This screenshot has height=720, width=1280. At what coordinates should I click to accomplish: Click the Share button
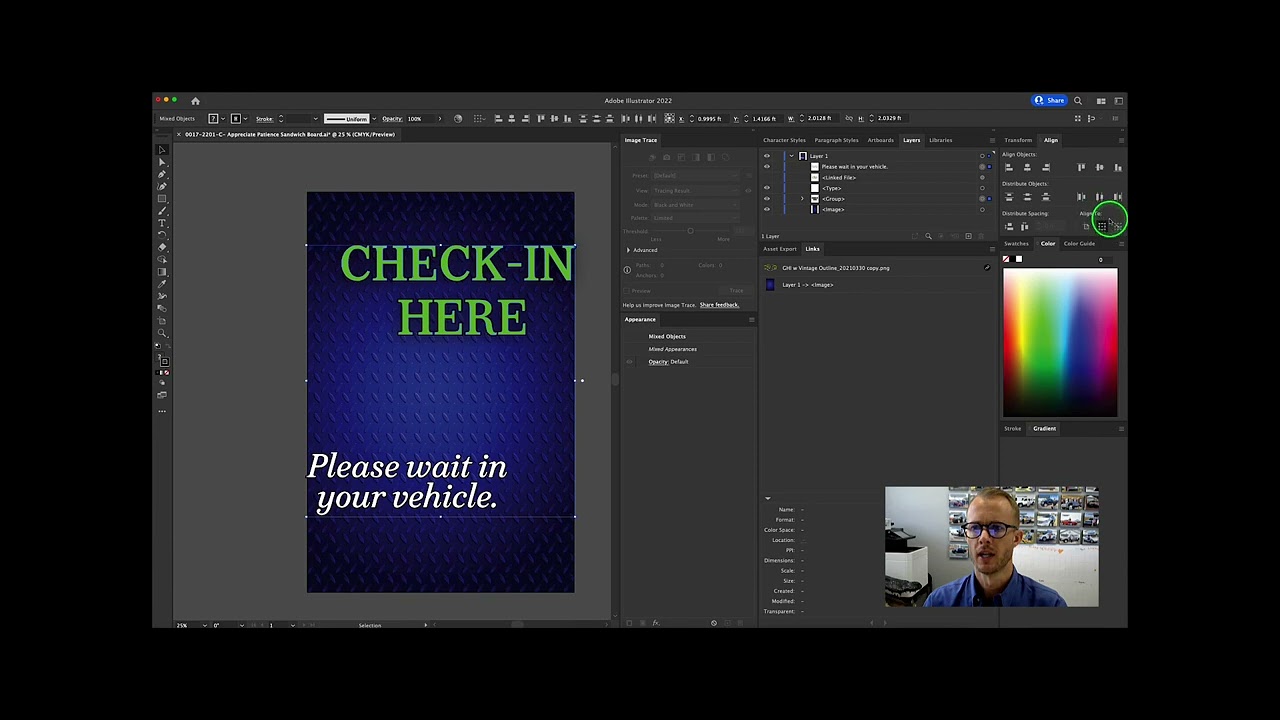(1050, 101)
